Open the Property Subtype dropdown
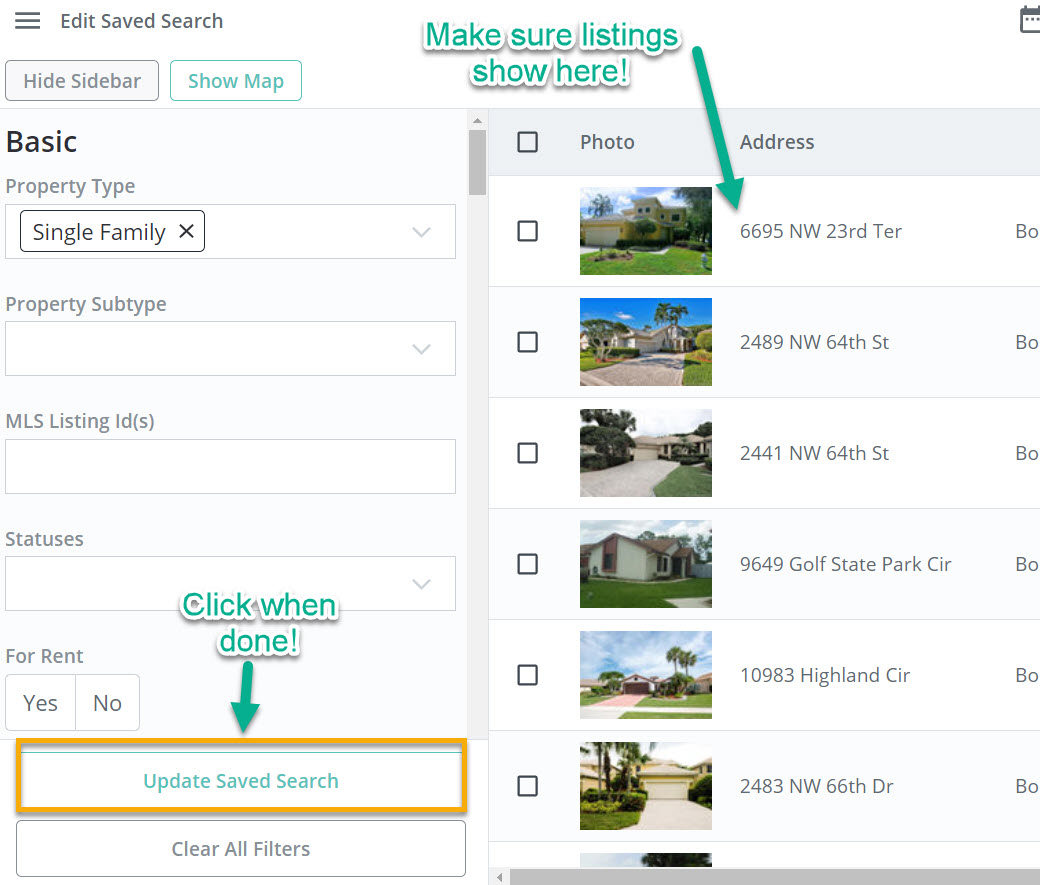 (x=421, y=349)
